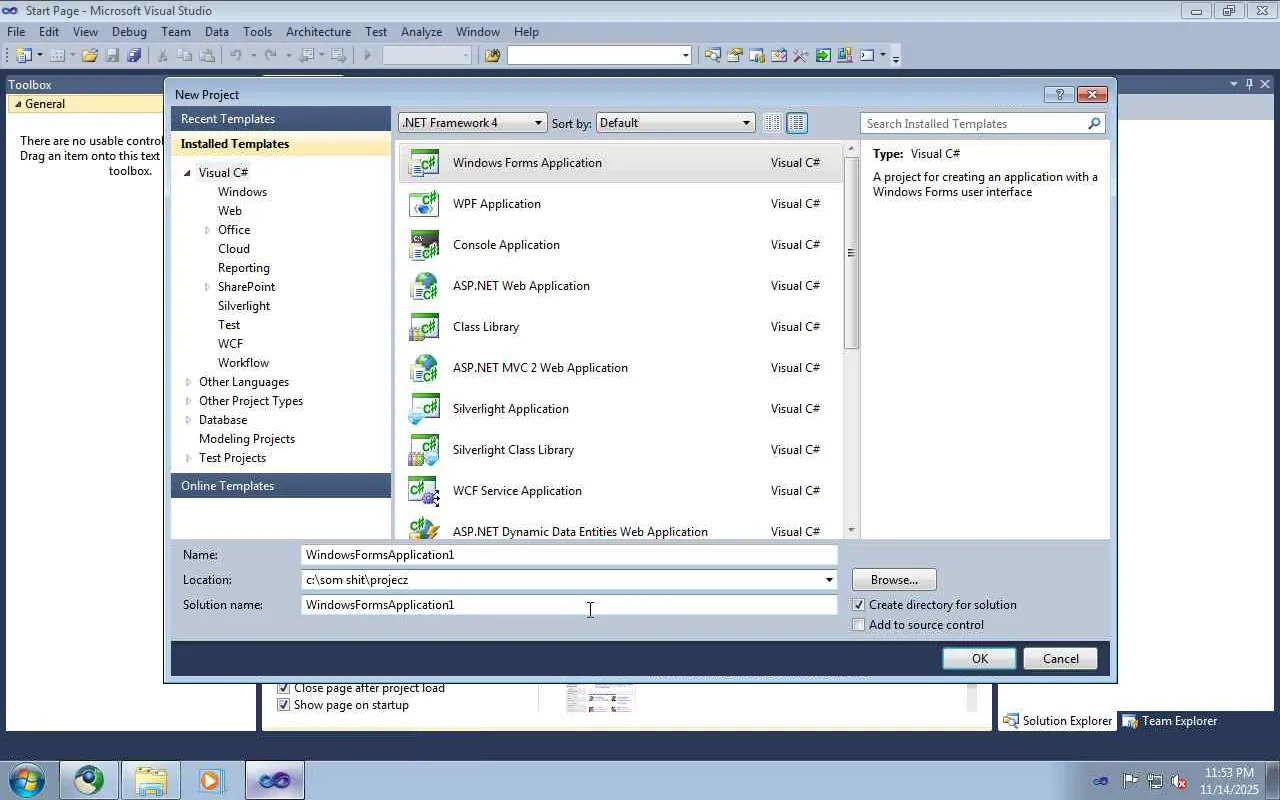This screenshot has height=800, width=1280.
Task: Expand the Database template node
Action: 188,420
